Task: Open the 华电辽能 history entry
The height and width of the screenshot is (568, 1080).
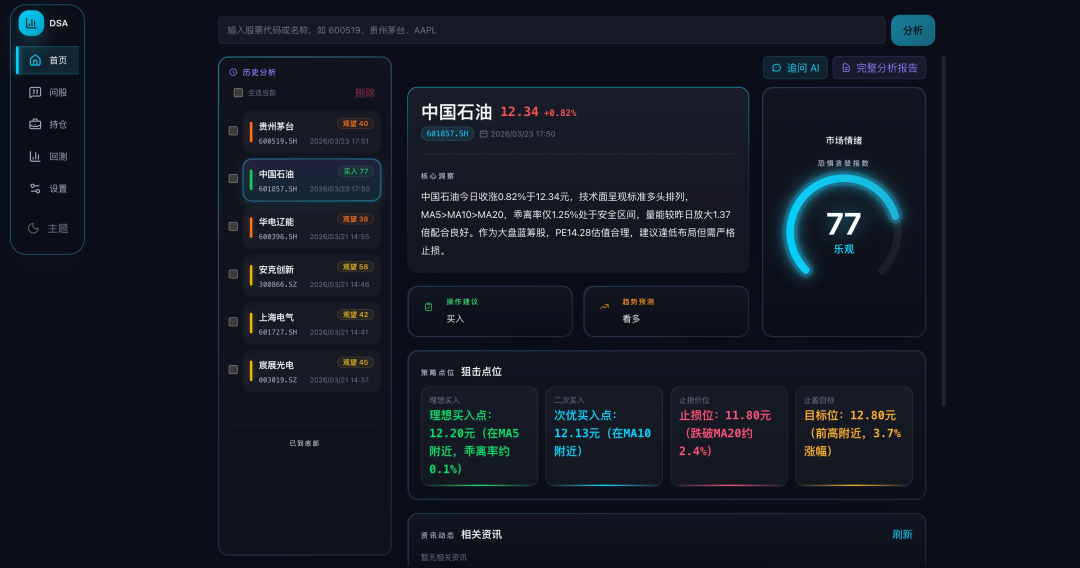Action: (312, 228)
